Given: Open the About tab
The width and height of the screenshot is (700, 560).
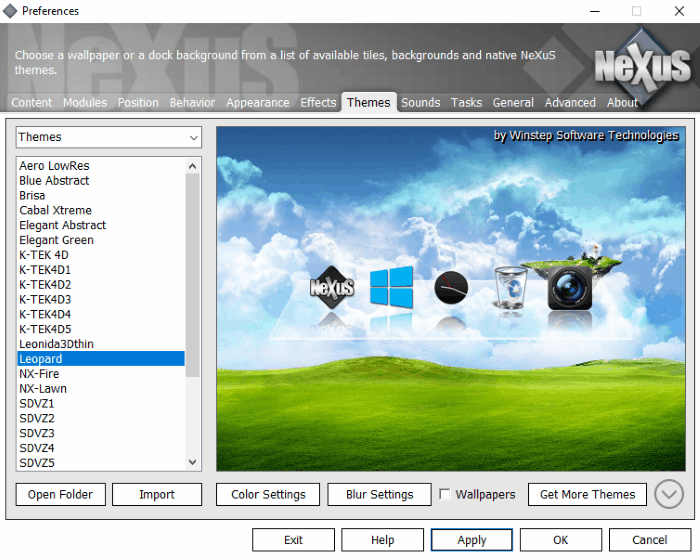Looking at the screenshot, I should point(622,103).
